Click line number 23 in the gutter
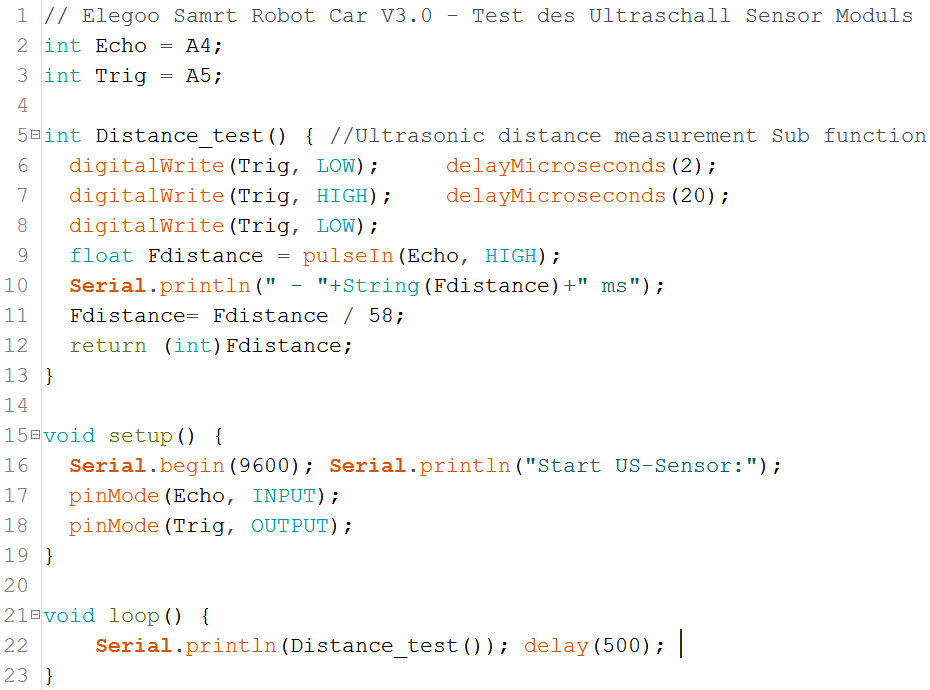This screenshot has height=690, width=930. tap(16, 676)
